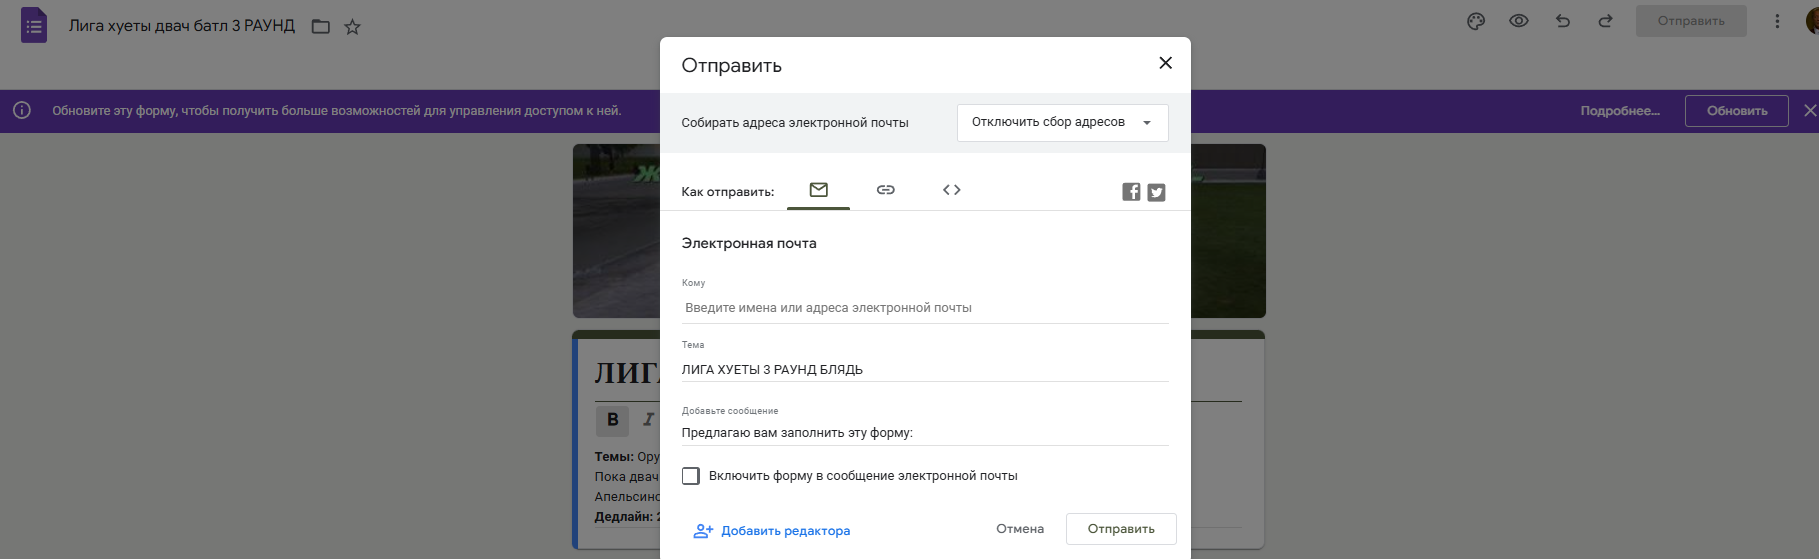Open the theme customization palette

click(x=1476, y=21)
